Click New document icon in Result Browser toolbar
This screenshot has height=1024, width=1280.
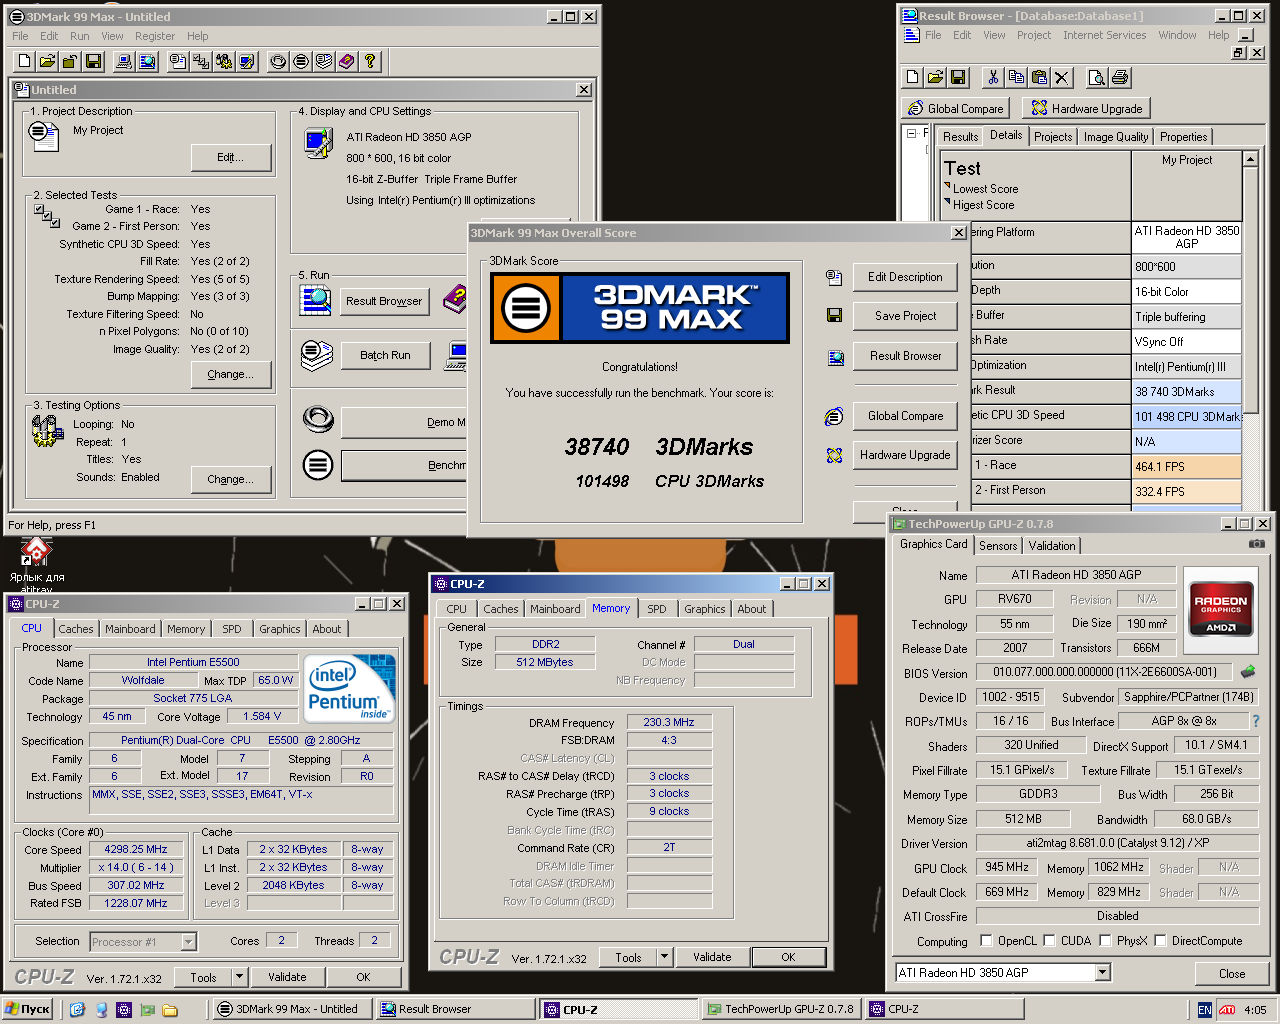[x=913, y=77]
